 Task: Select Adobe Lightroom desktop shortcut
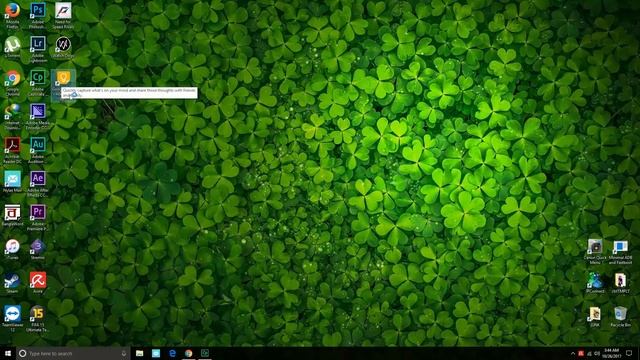38,49
